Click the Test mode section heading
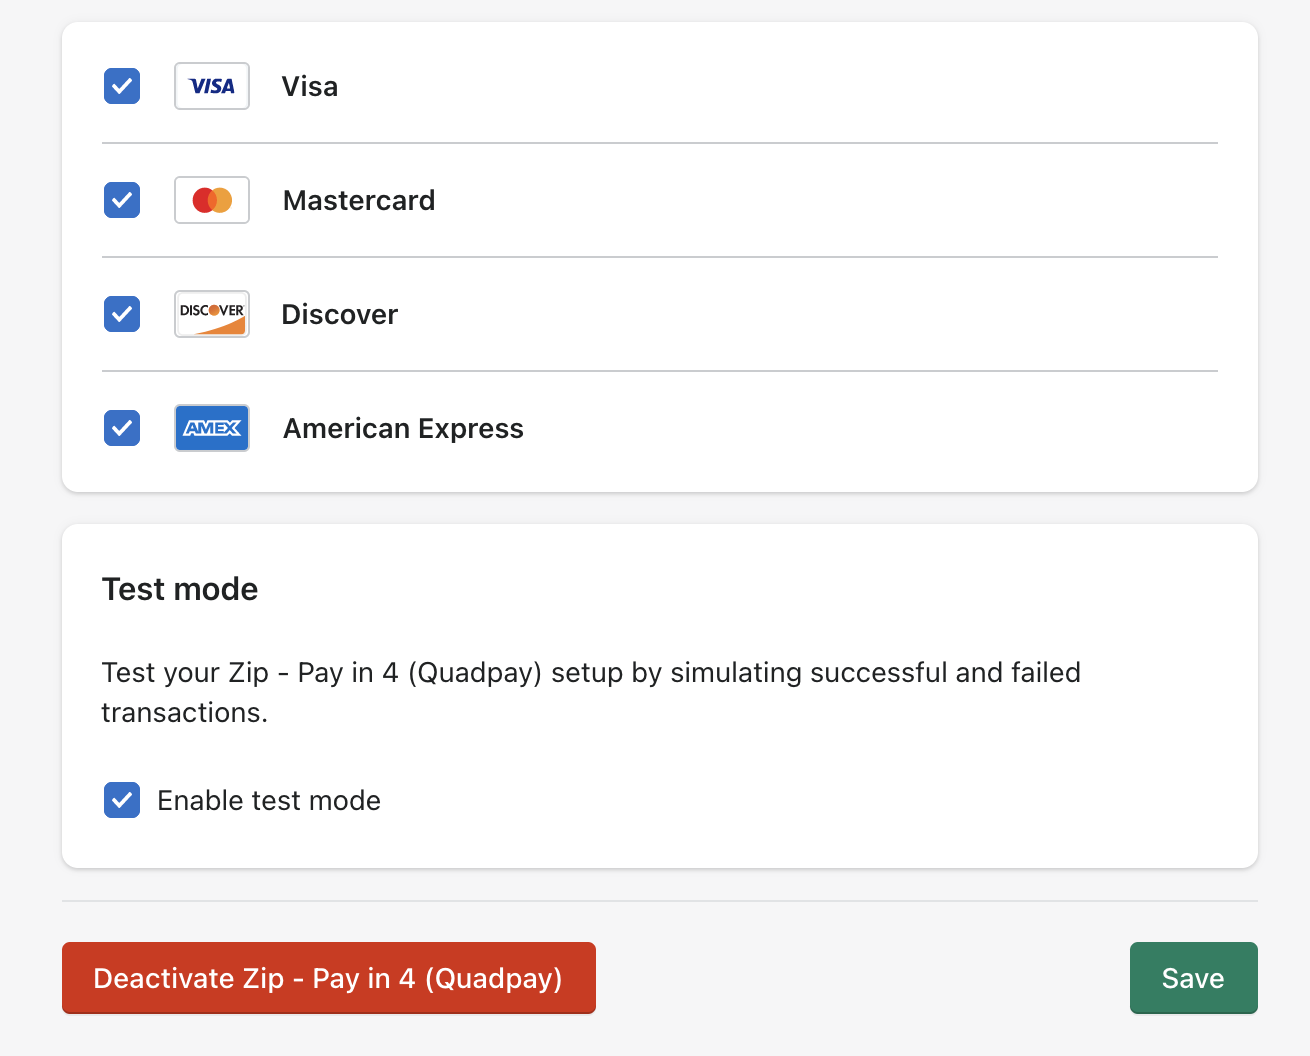The image size is (1310, 1056). (180, 589)
